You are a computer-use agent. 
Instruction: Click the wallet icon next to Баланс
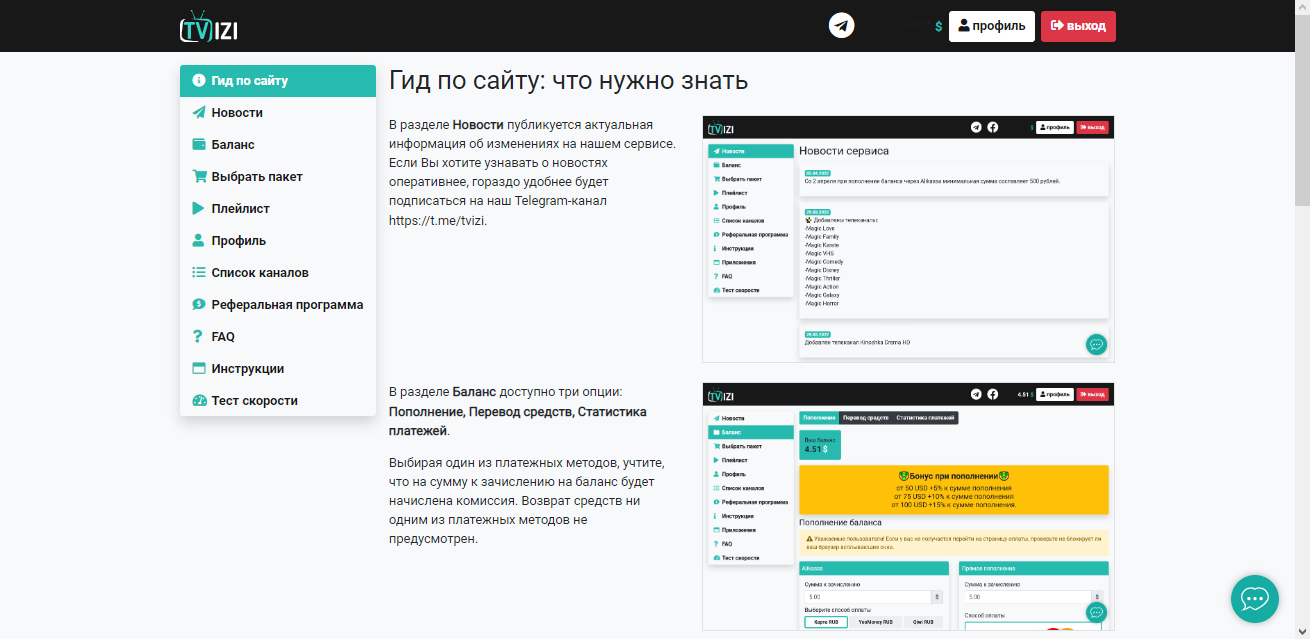(x=199, y=145)
